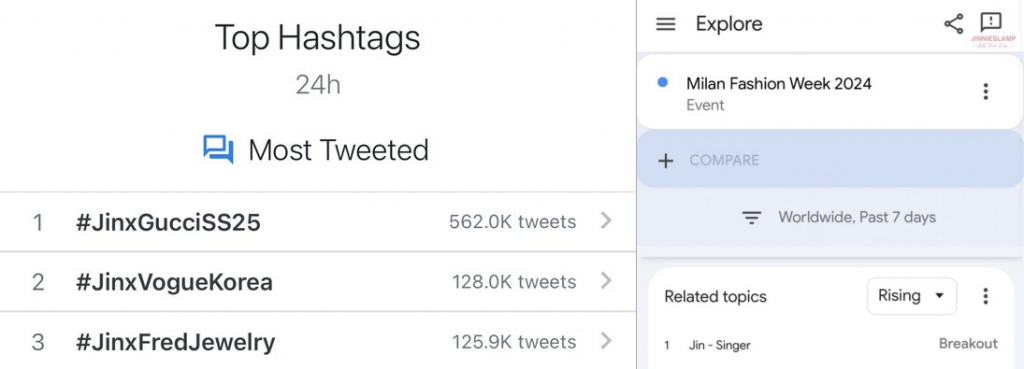The width and height of the screenshot is (1024, 369).
Task: Select the #JinxVogueKorea hashtag
Action: (x=174, y=282)
